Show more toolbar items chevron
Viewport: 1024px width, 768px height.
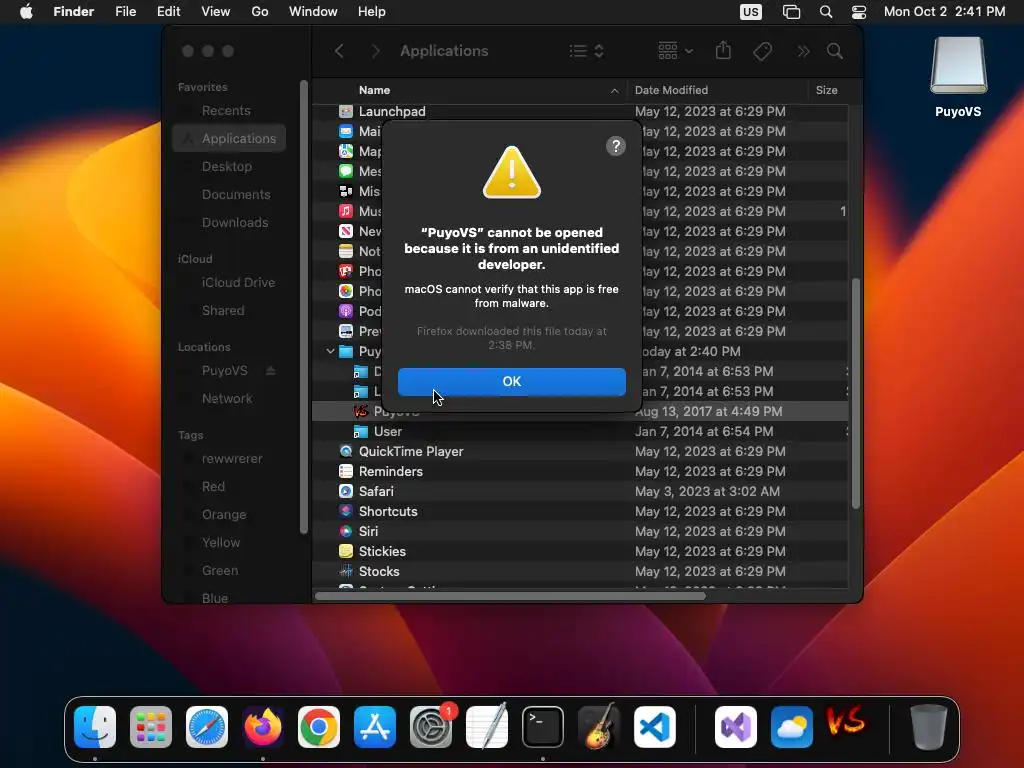click(x=803, y=51)
